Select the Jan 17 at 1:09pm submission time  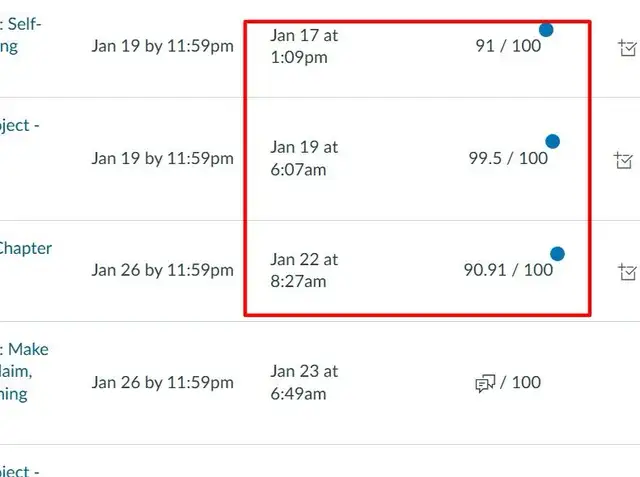pyautogui.click(x=304, y=46)
